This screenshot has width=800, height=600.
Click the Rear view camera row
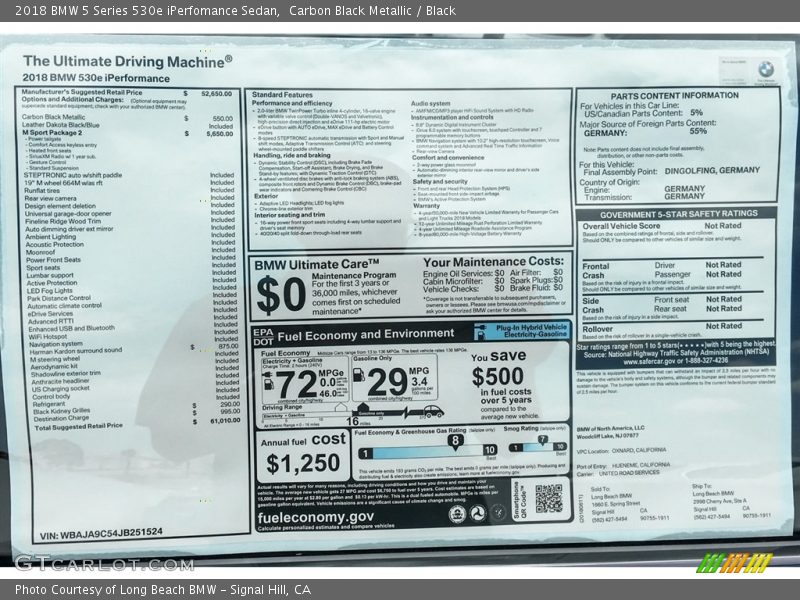tap(130, 198)
